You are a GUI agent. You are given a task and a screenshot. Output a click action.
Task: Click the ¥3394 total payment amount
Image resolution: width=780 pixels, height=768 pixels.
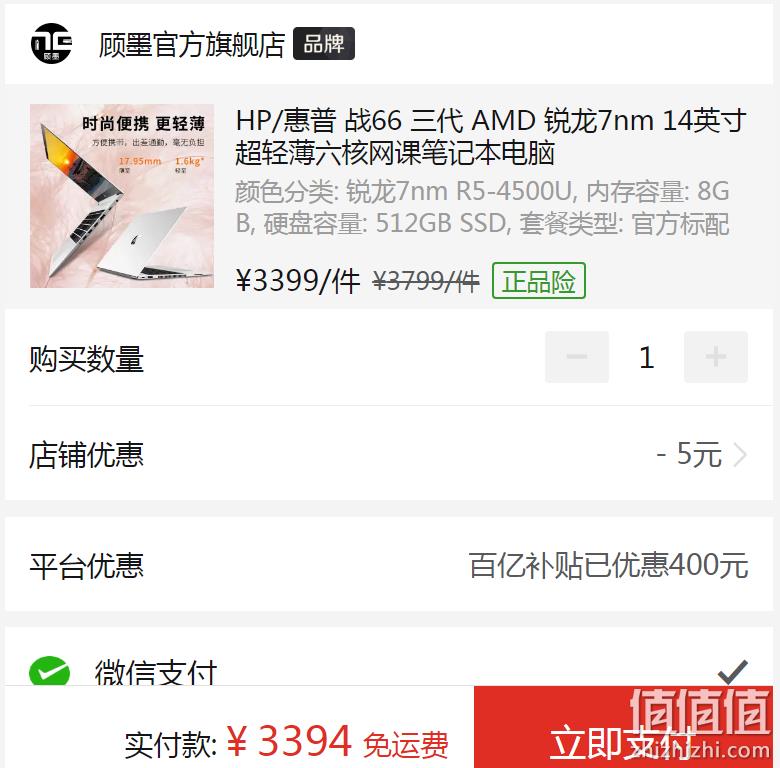tap(289, 741)
